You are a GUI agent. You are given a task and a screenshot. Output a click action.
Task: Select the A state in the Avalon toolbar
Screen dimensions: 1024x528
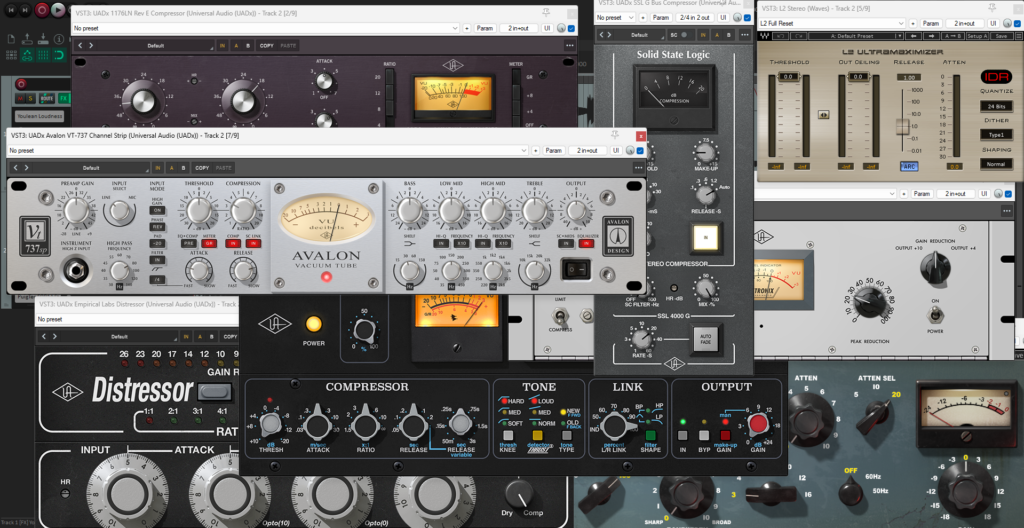click(170, 168)
